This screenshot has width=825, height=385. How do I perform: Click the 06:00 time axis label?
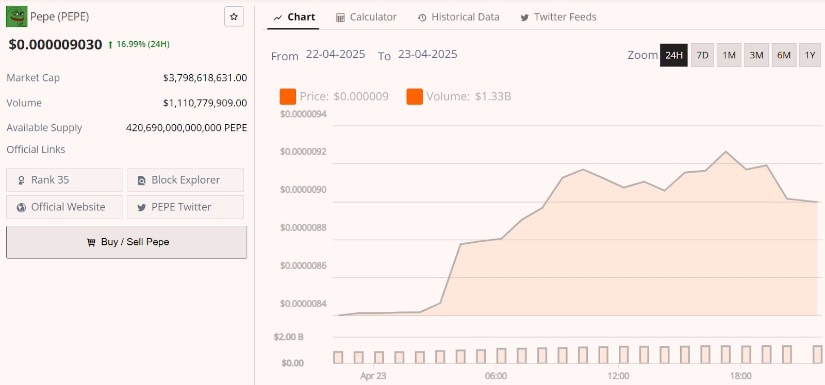(x=496, y=377)
